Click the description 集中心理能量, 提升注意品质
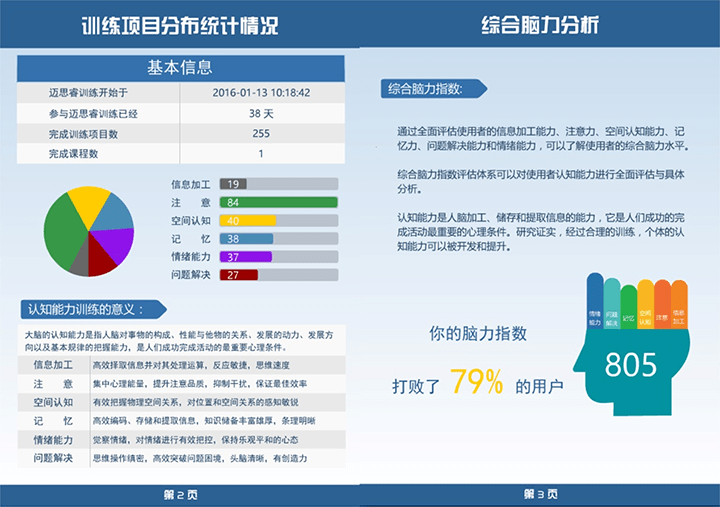720x507 pixels. (x=200, y=383)
